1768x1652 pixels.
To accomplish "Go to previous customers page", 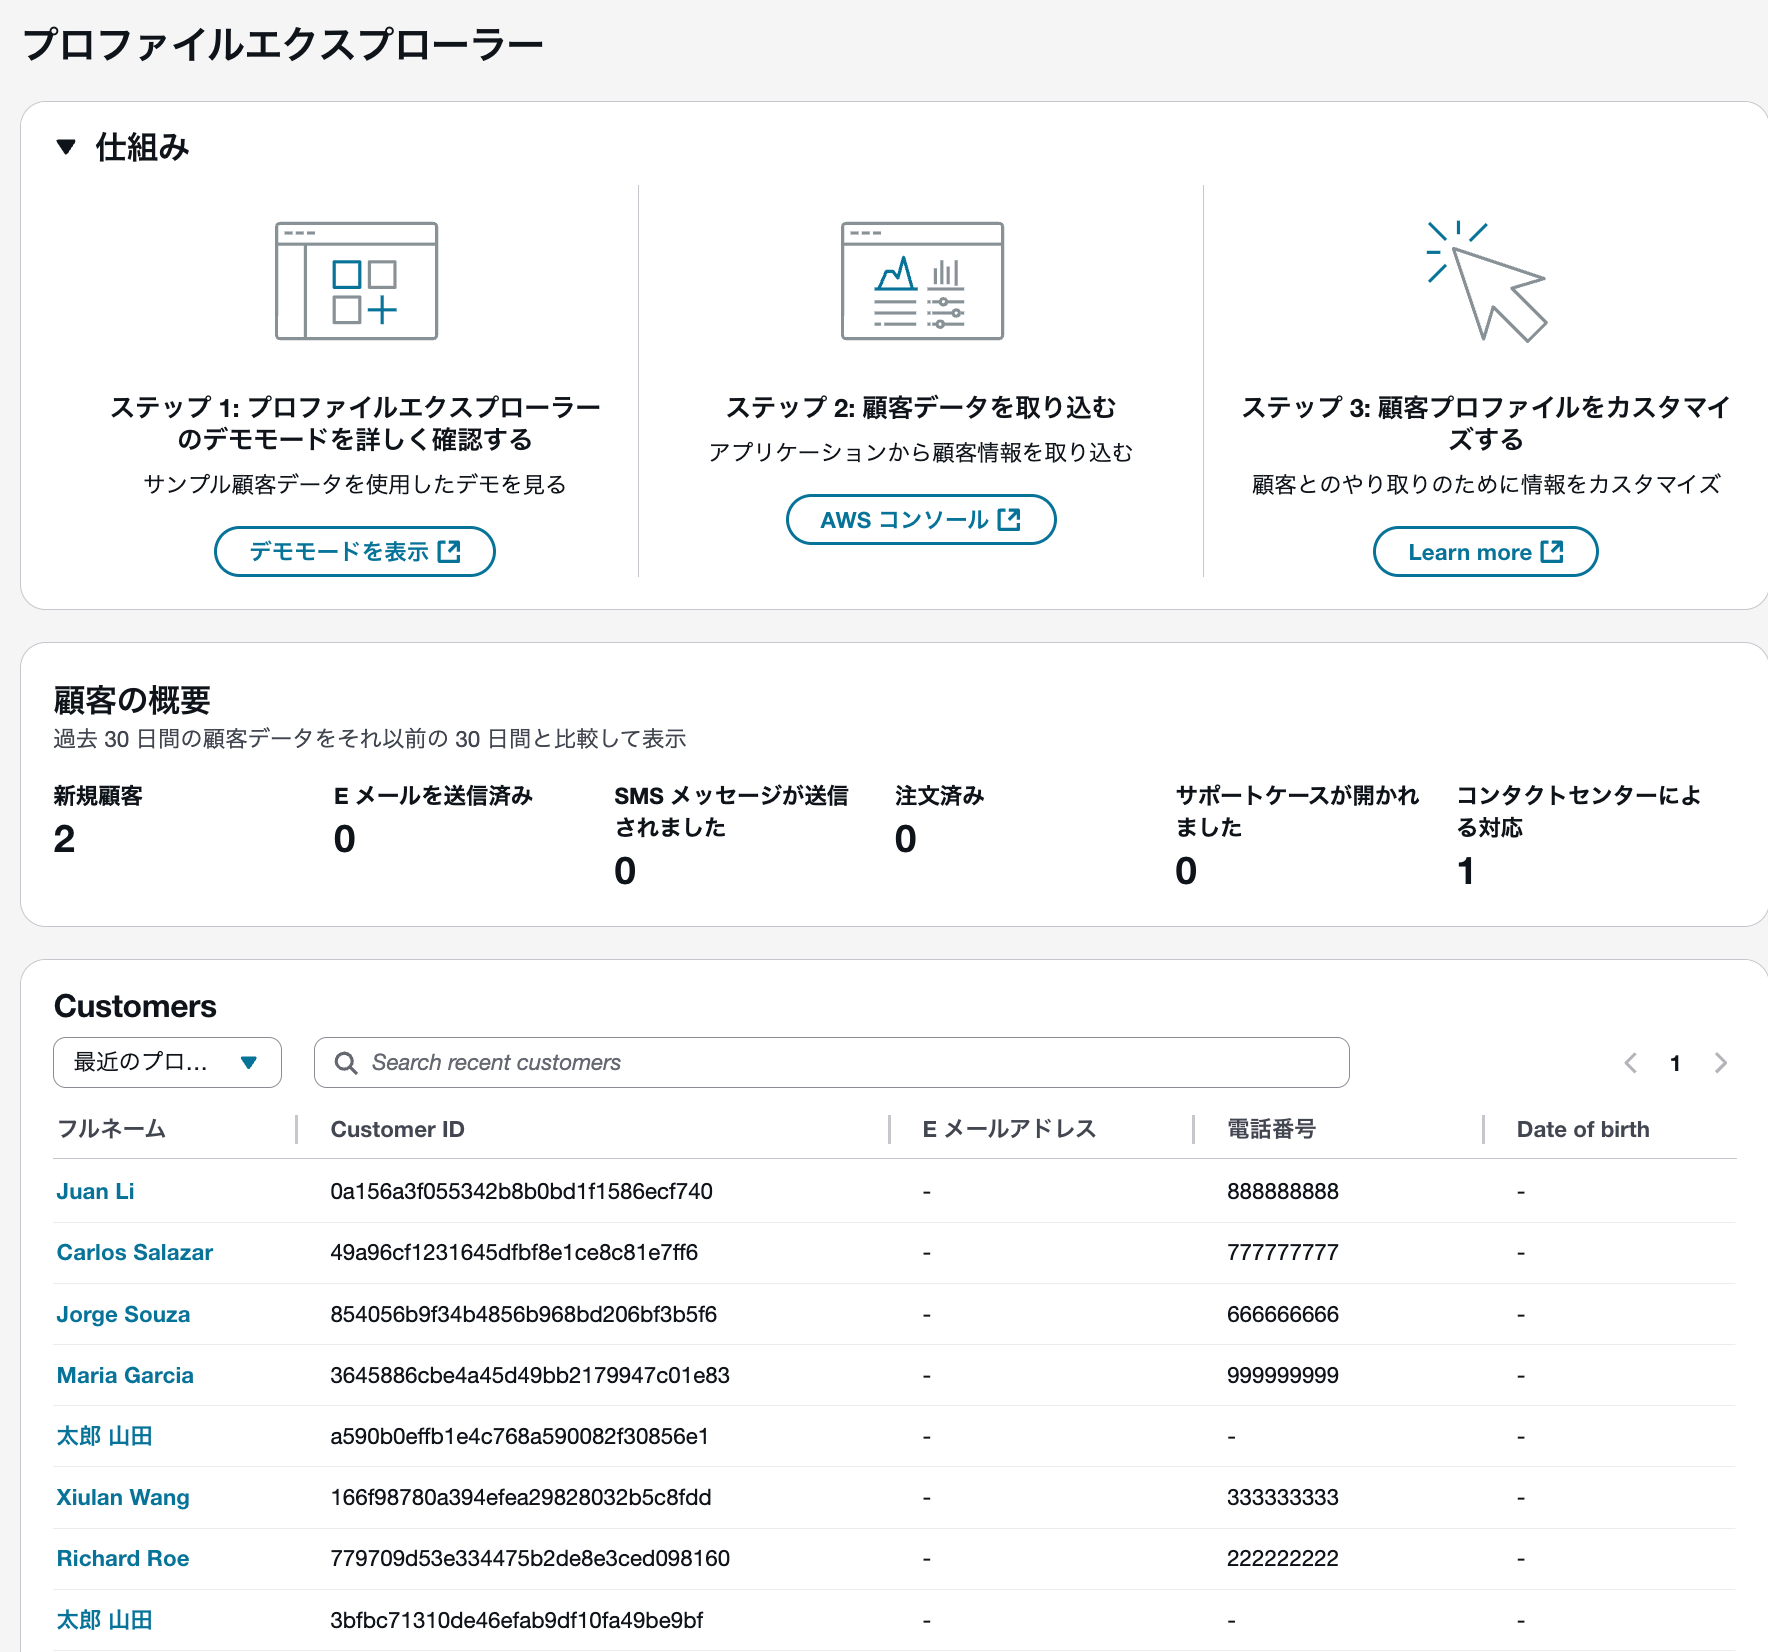I will tap(1631, 1063).
